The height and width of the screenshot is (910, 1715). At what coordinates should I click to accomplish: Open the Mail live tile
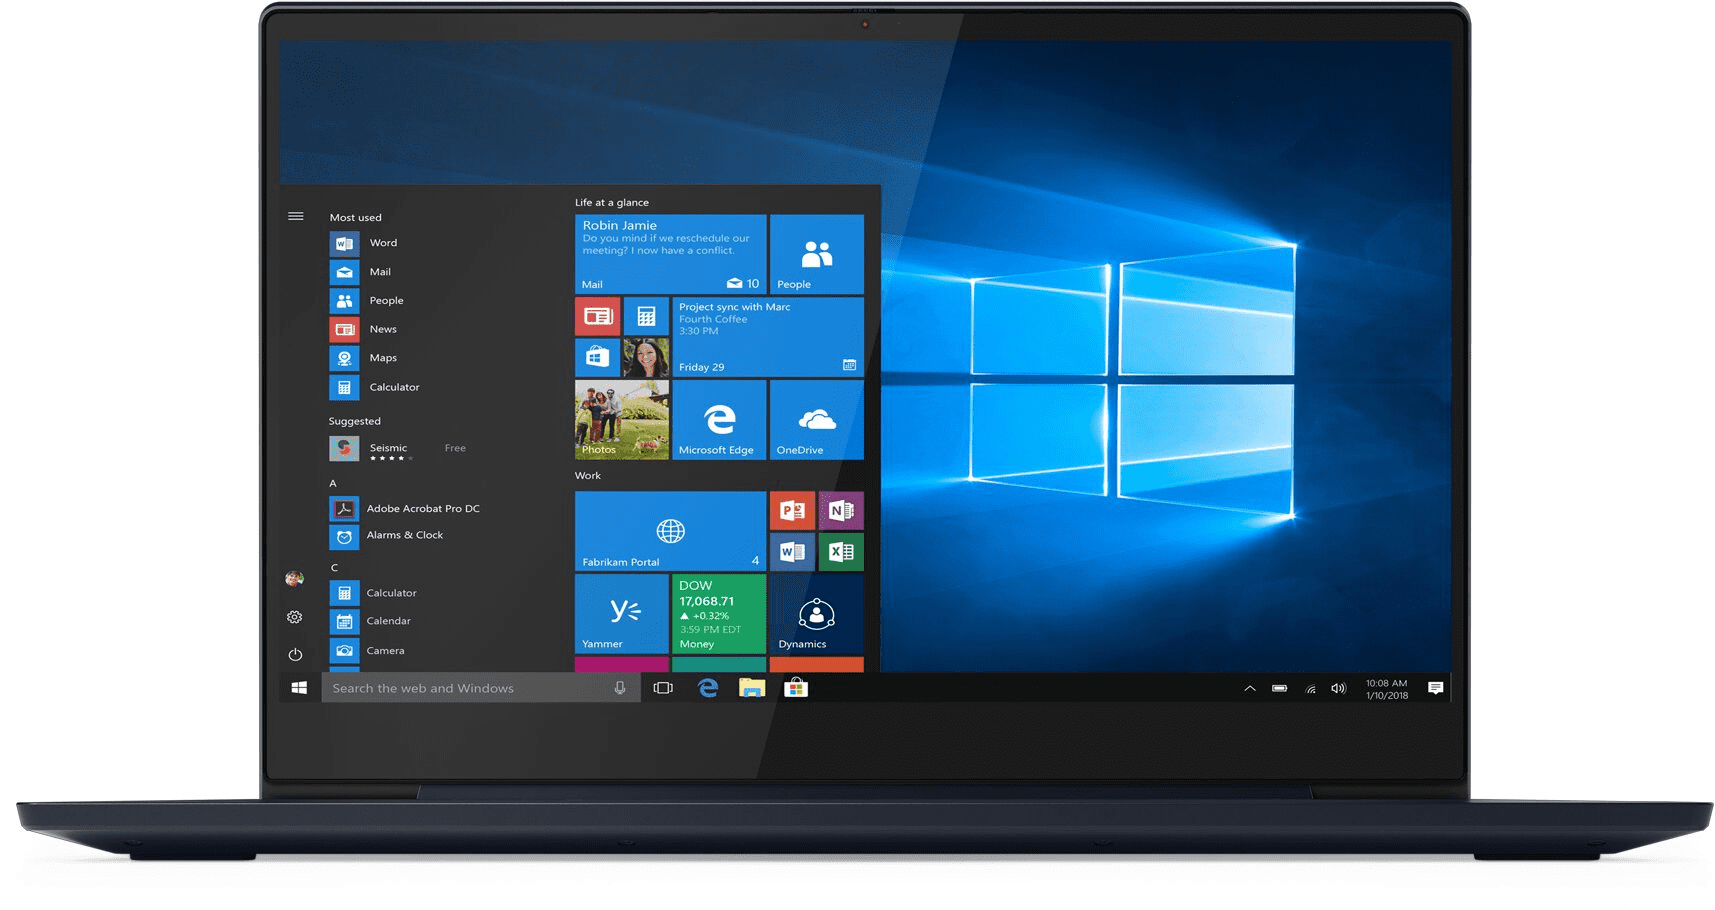coord(670,254)
